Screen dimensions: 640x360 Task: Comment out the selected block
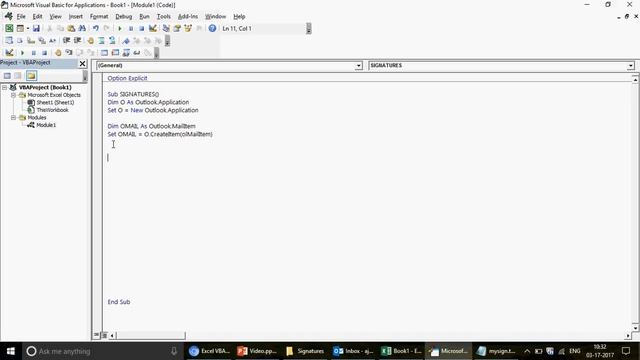pos(101,40)
